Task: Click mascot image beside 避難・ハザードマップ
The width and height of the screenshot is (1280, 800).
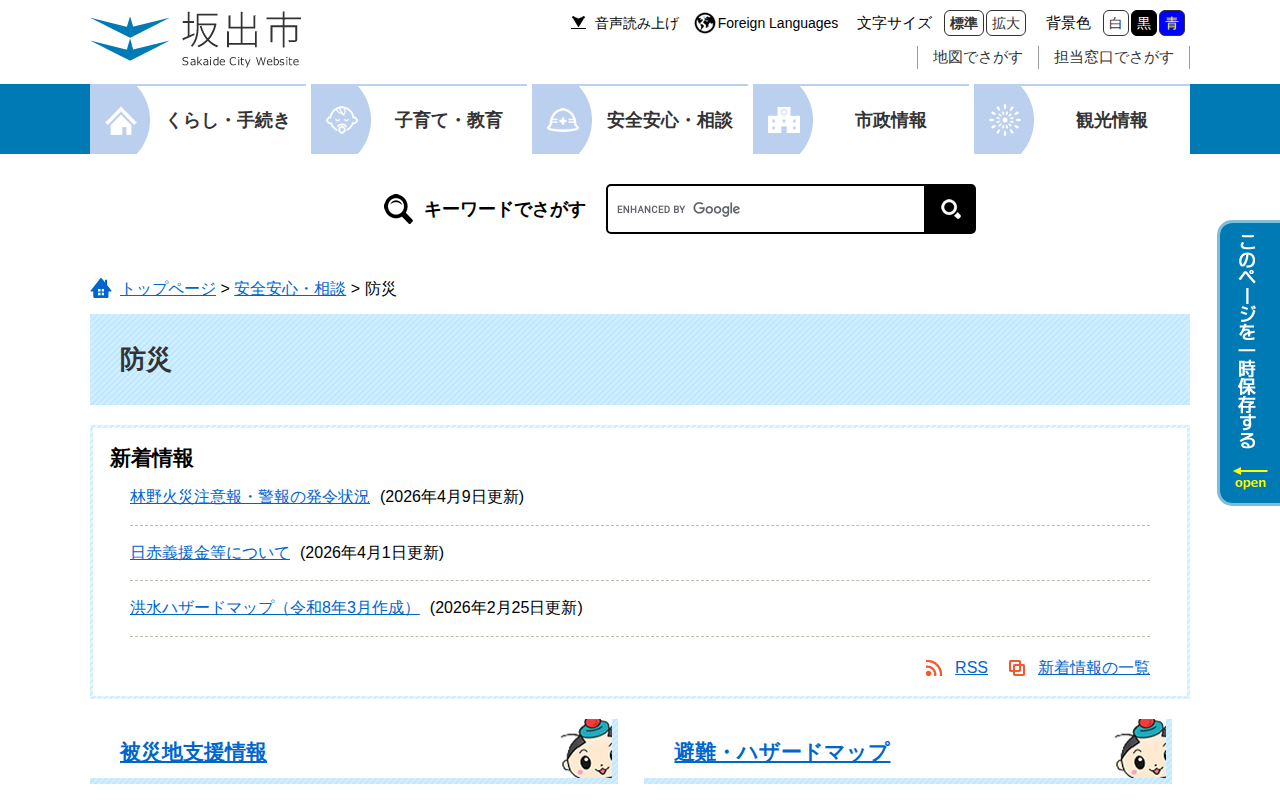Action: tap(1141, 749)
